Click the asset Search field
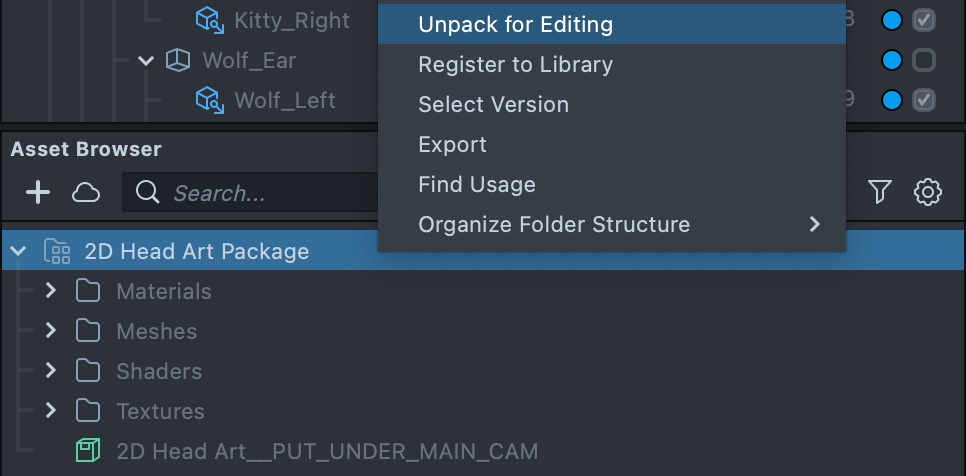This screenshot has width=966, height=476. tap(260, 193)
